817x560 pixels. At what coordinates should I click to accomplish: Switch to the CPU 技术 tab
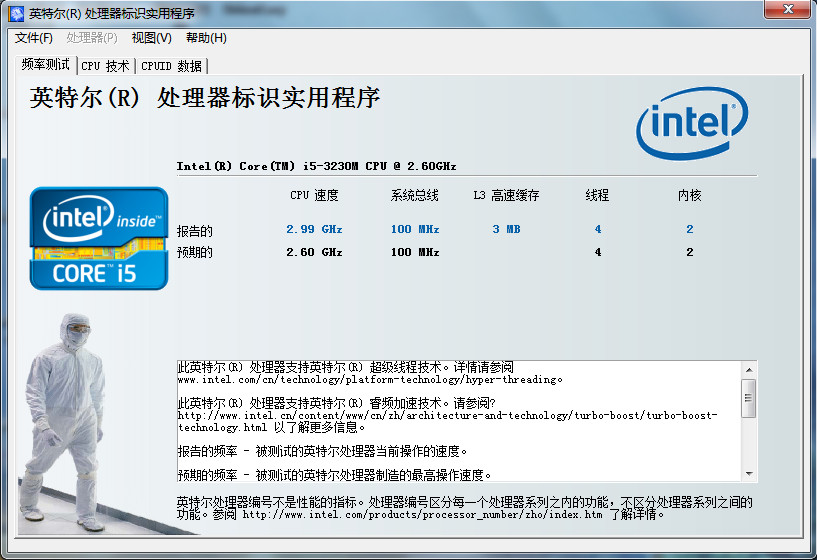[x=106, y=66]
